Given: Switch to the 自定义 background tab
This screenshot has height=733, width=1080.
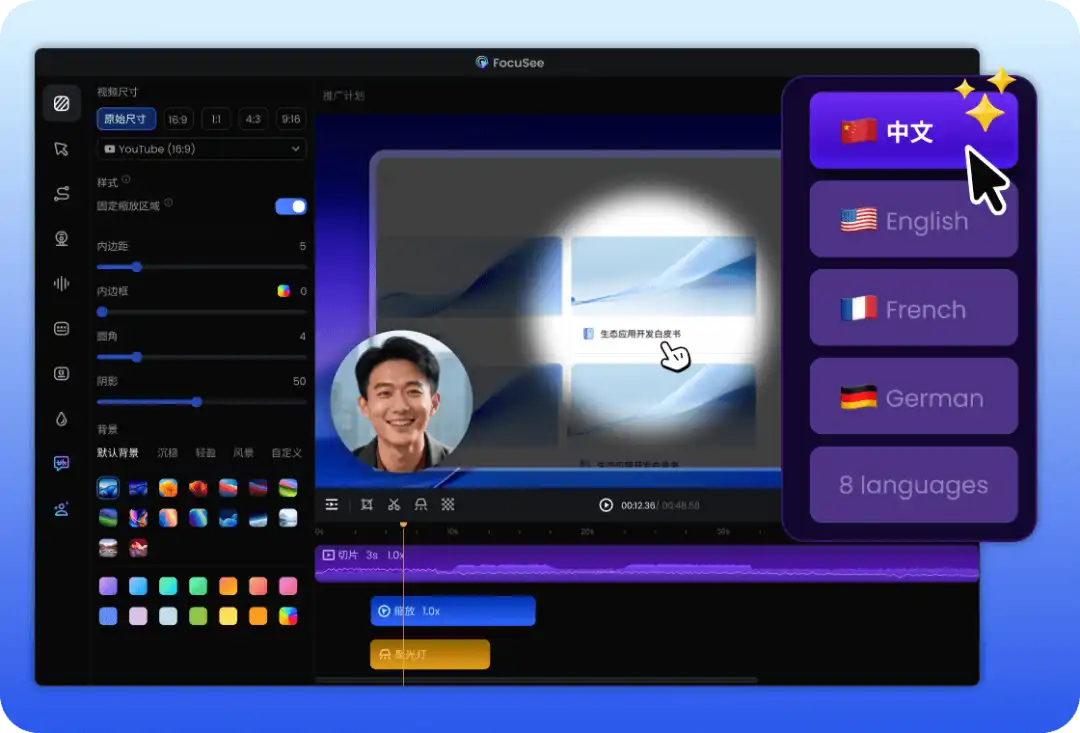Looking at the screenshot, I should point(286,453).
